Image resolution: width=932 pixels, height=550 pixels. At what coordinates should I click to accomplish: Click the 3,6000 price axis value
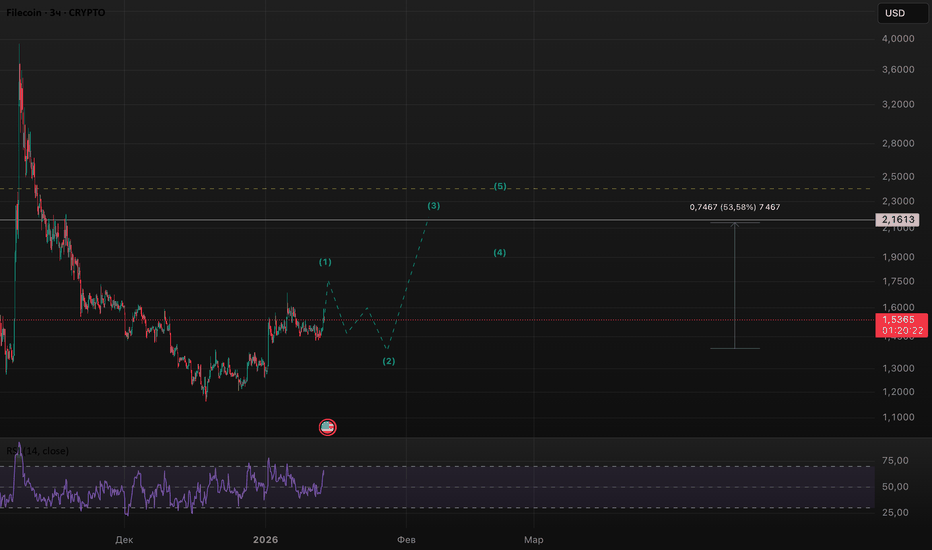[x=898, y=70]
